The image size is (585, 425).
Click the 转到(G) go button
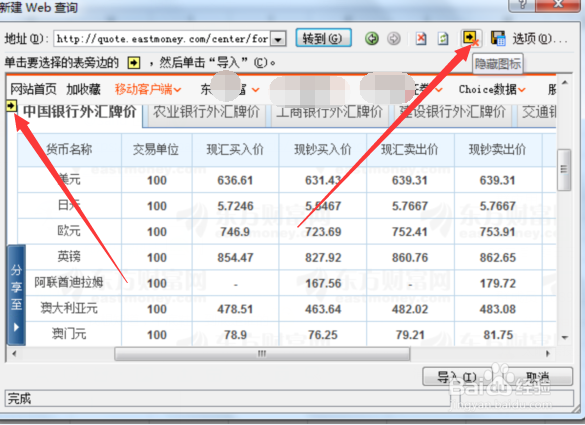click(x=323, y=38)
